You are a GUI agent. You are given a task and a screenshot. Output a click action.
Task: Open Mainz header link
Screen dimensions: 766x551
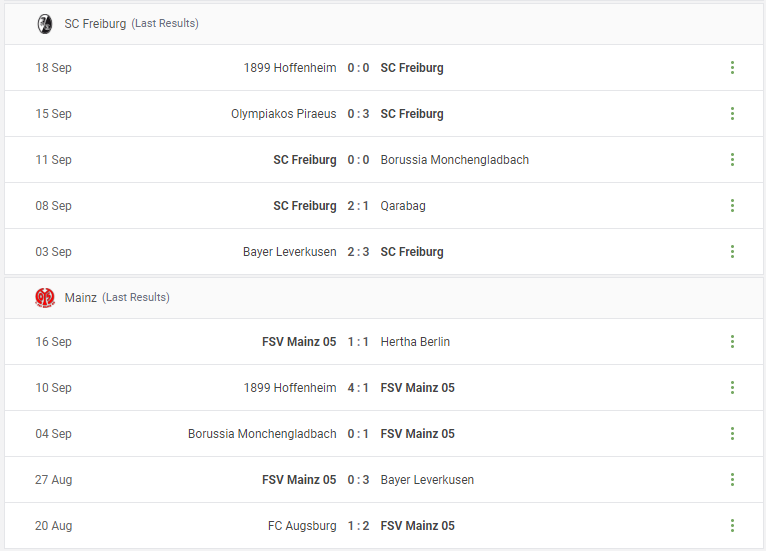pos(81,297)
